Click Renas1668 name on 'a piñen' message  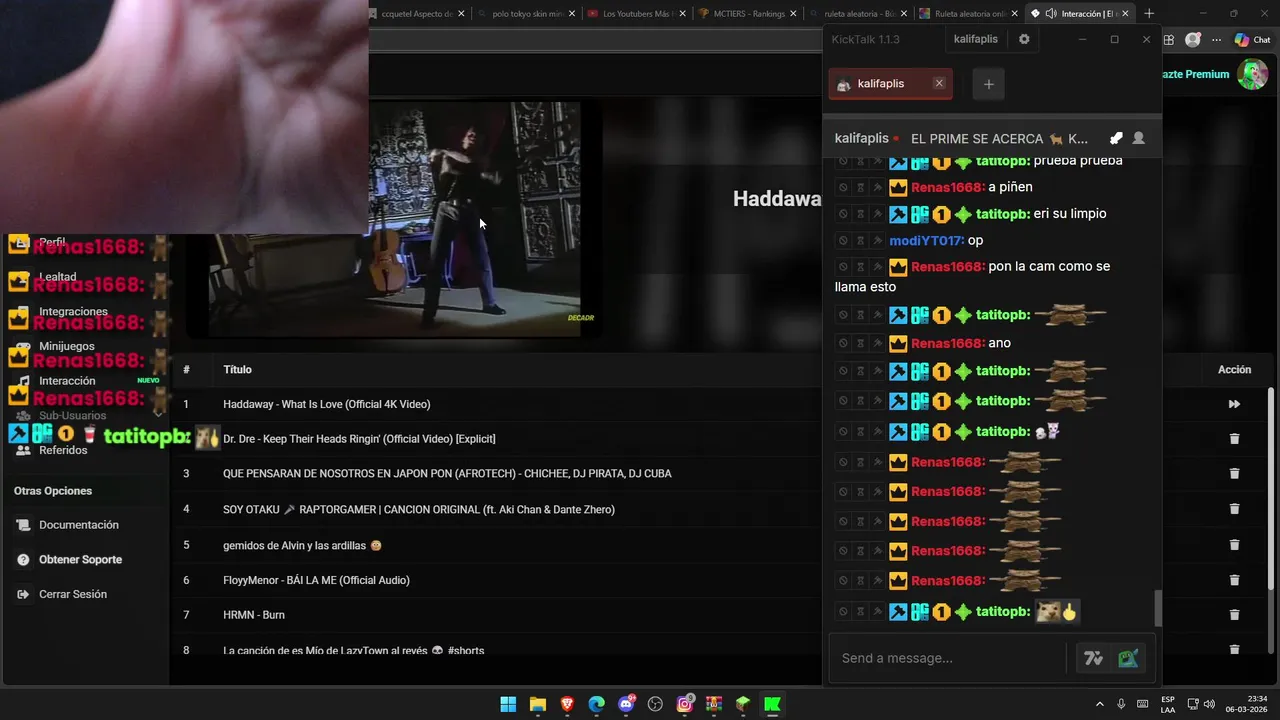pyautogui.click(x=948, y=187)
